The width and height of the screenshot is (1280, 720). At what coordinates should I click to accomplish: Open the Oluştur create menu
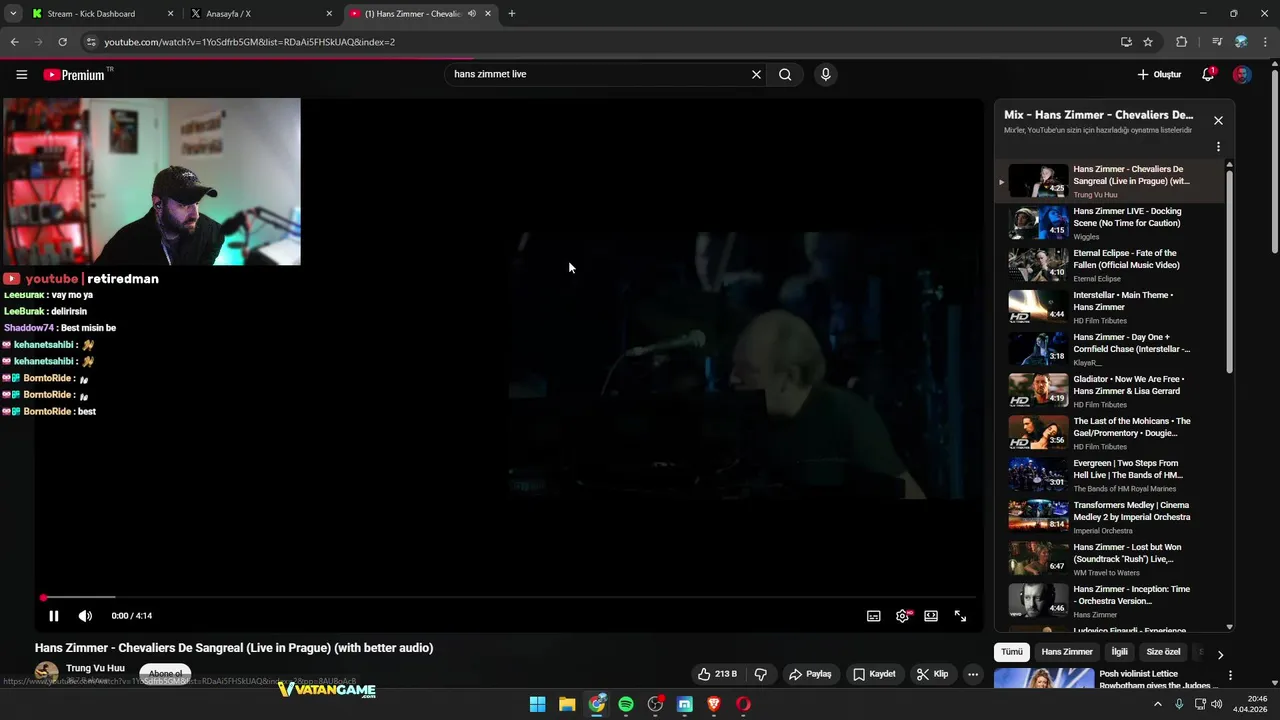pos(1159,74)
